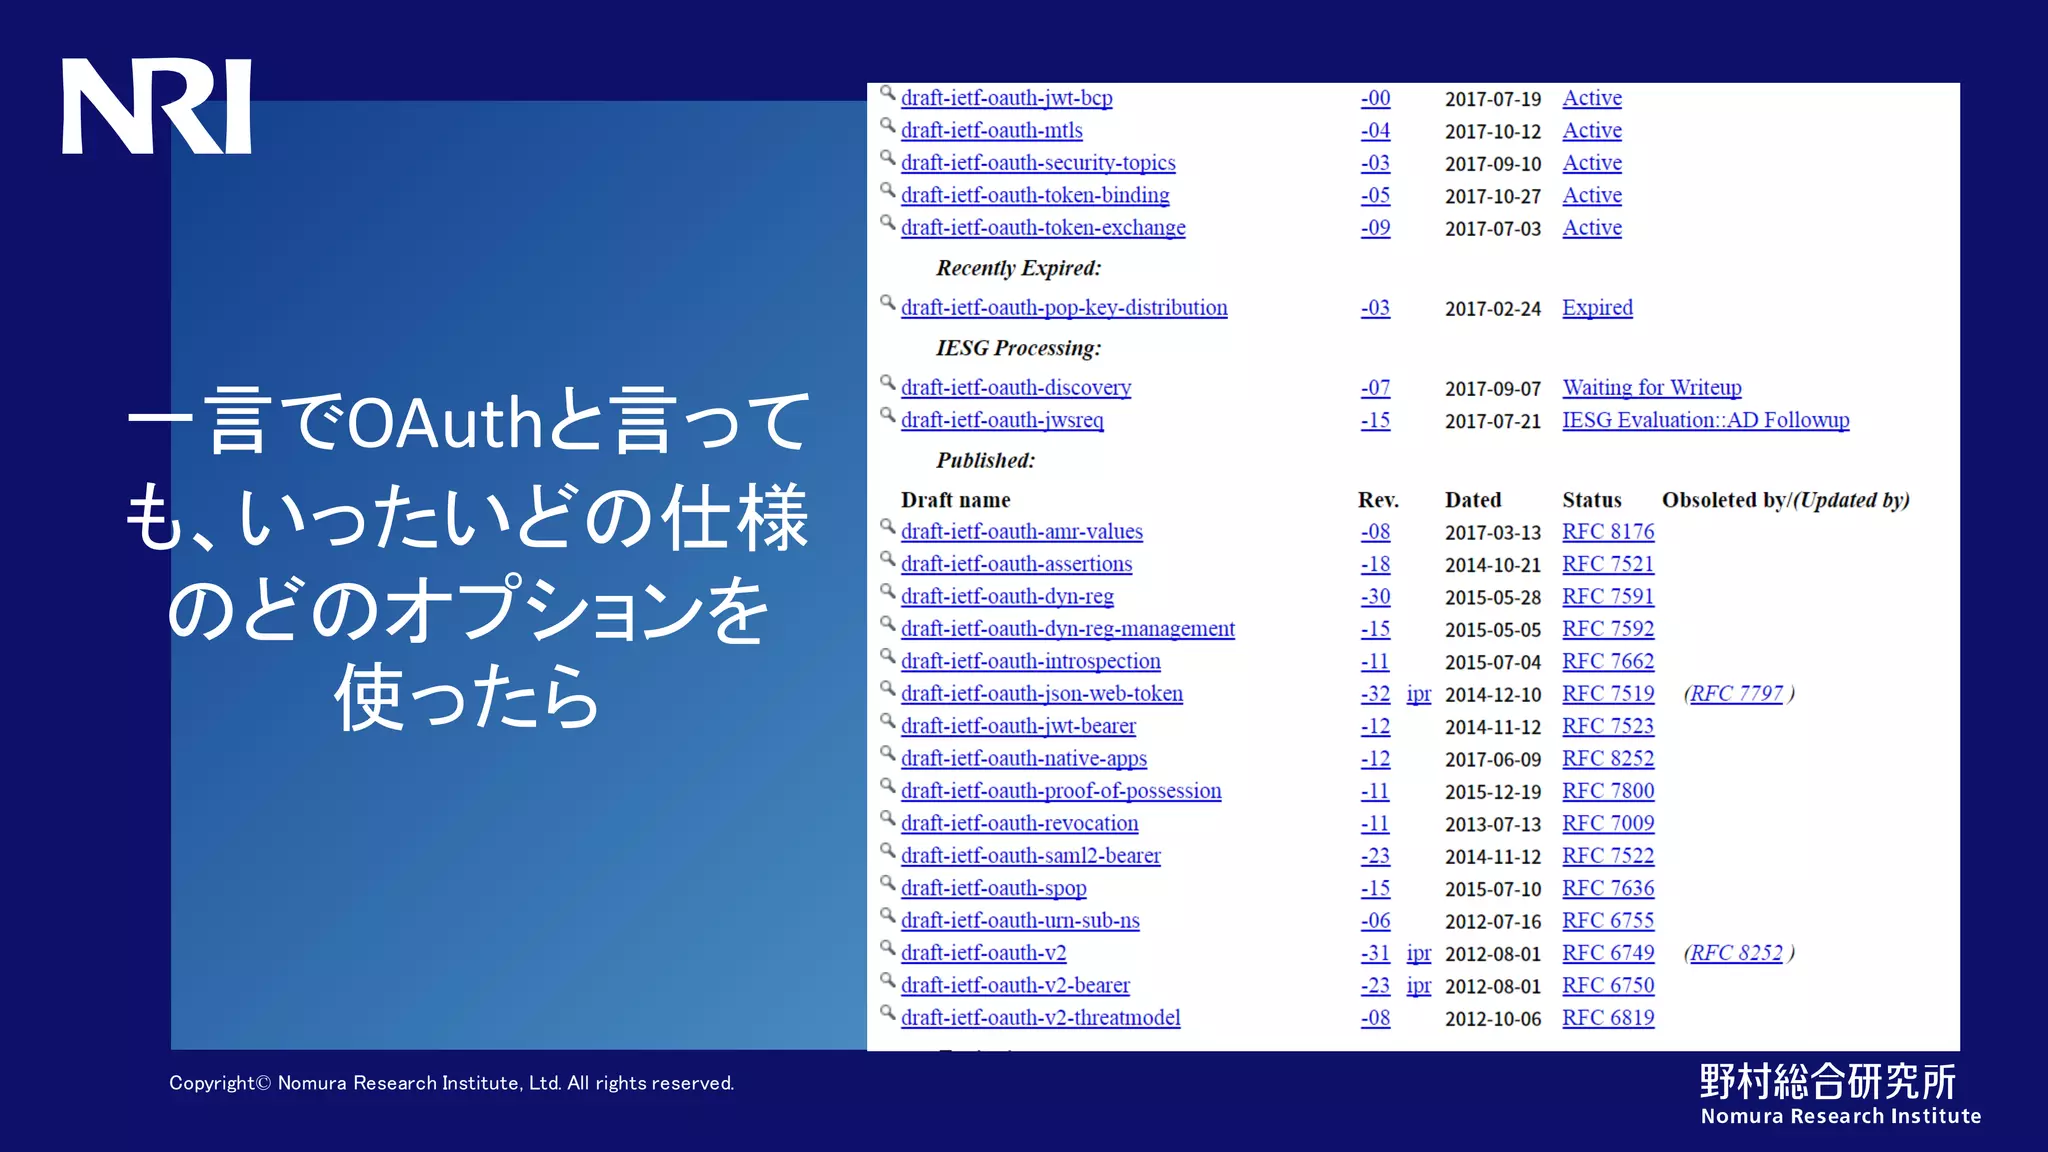The image size is (2048, 1152).
Task: Open the RFC 6750 link
Action: pos(1608,985)
